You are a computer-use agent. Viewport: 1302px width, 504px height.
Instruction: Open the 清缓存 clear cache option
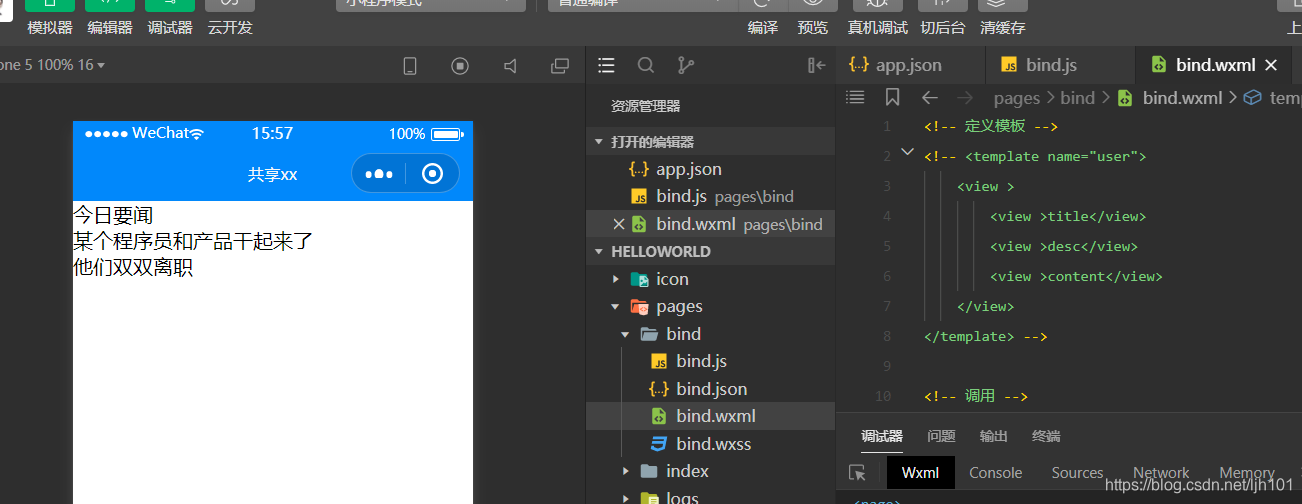pyautogui.click(x=1003, y=27)
